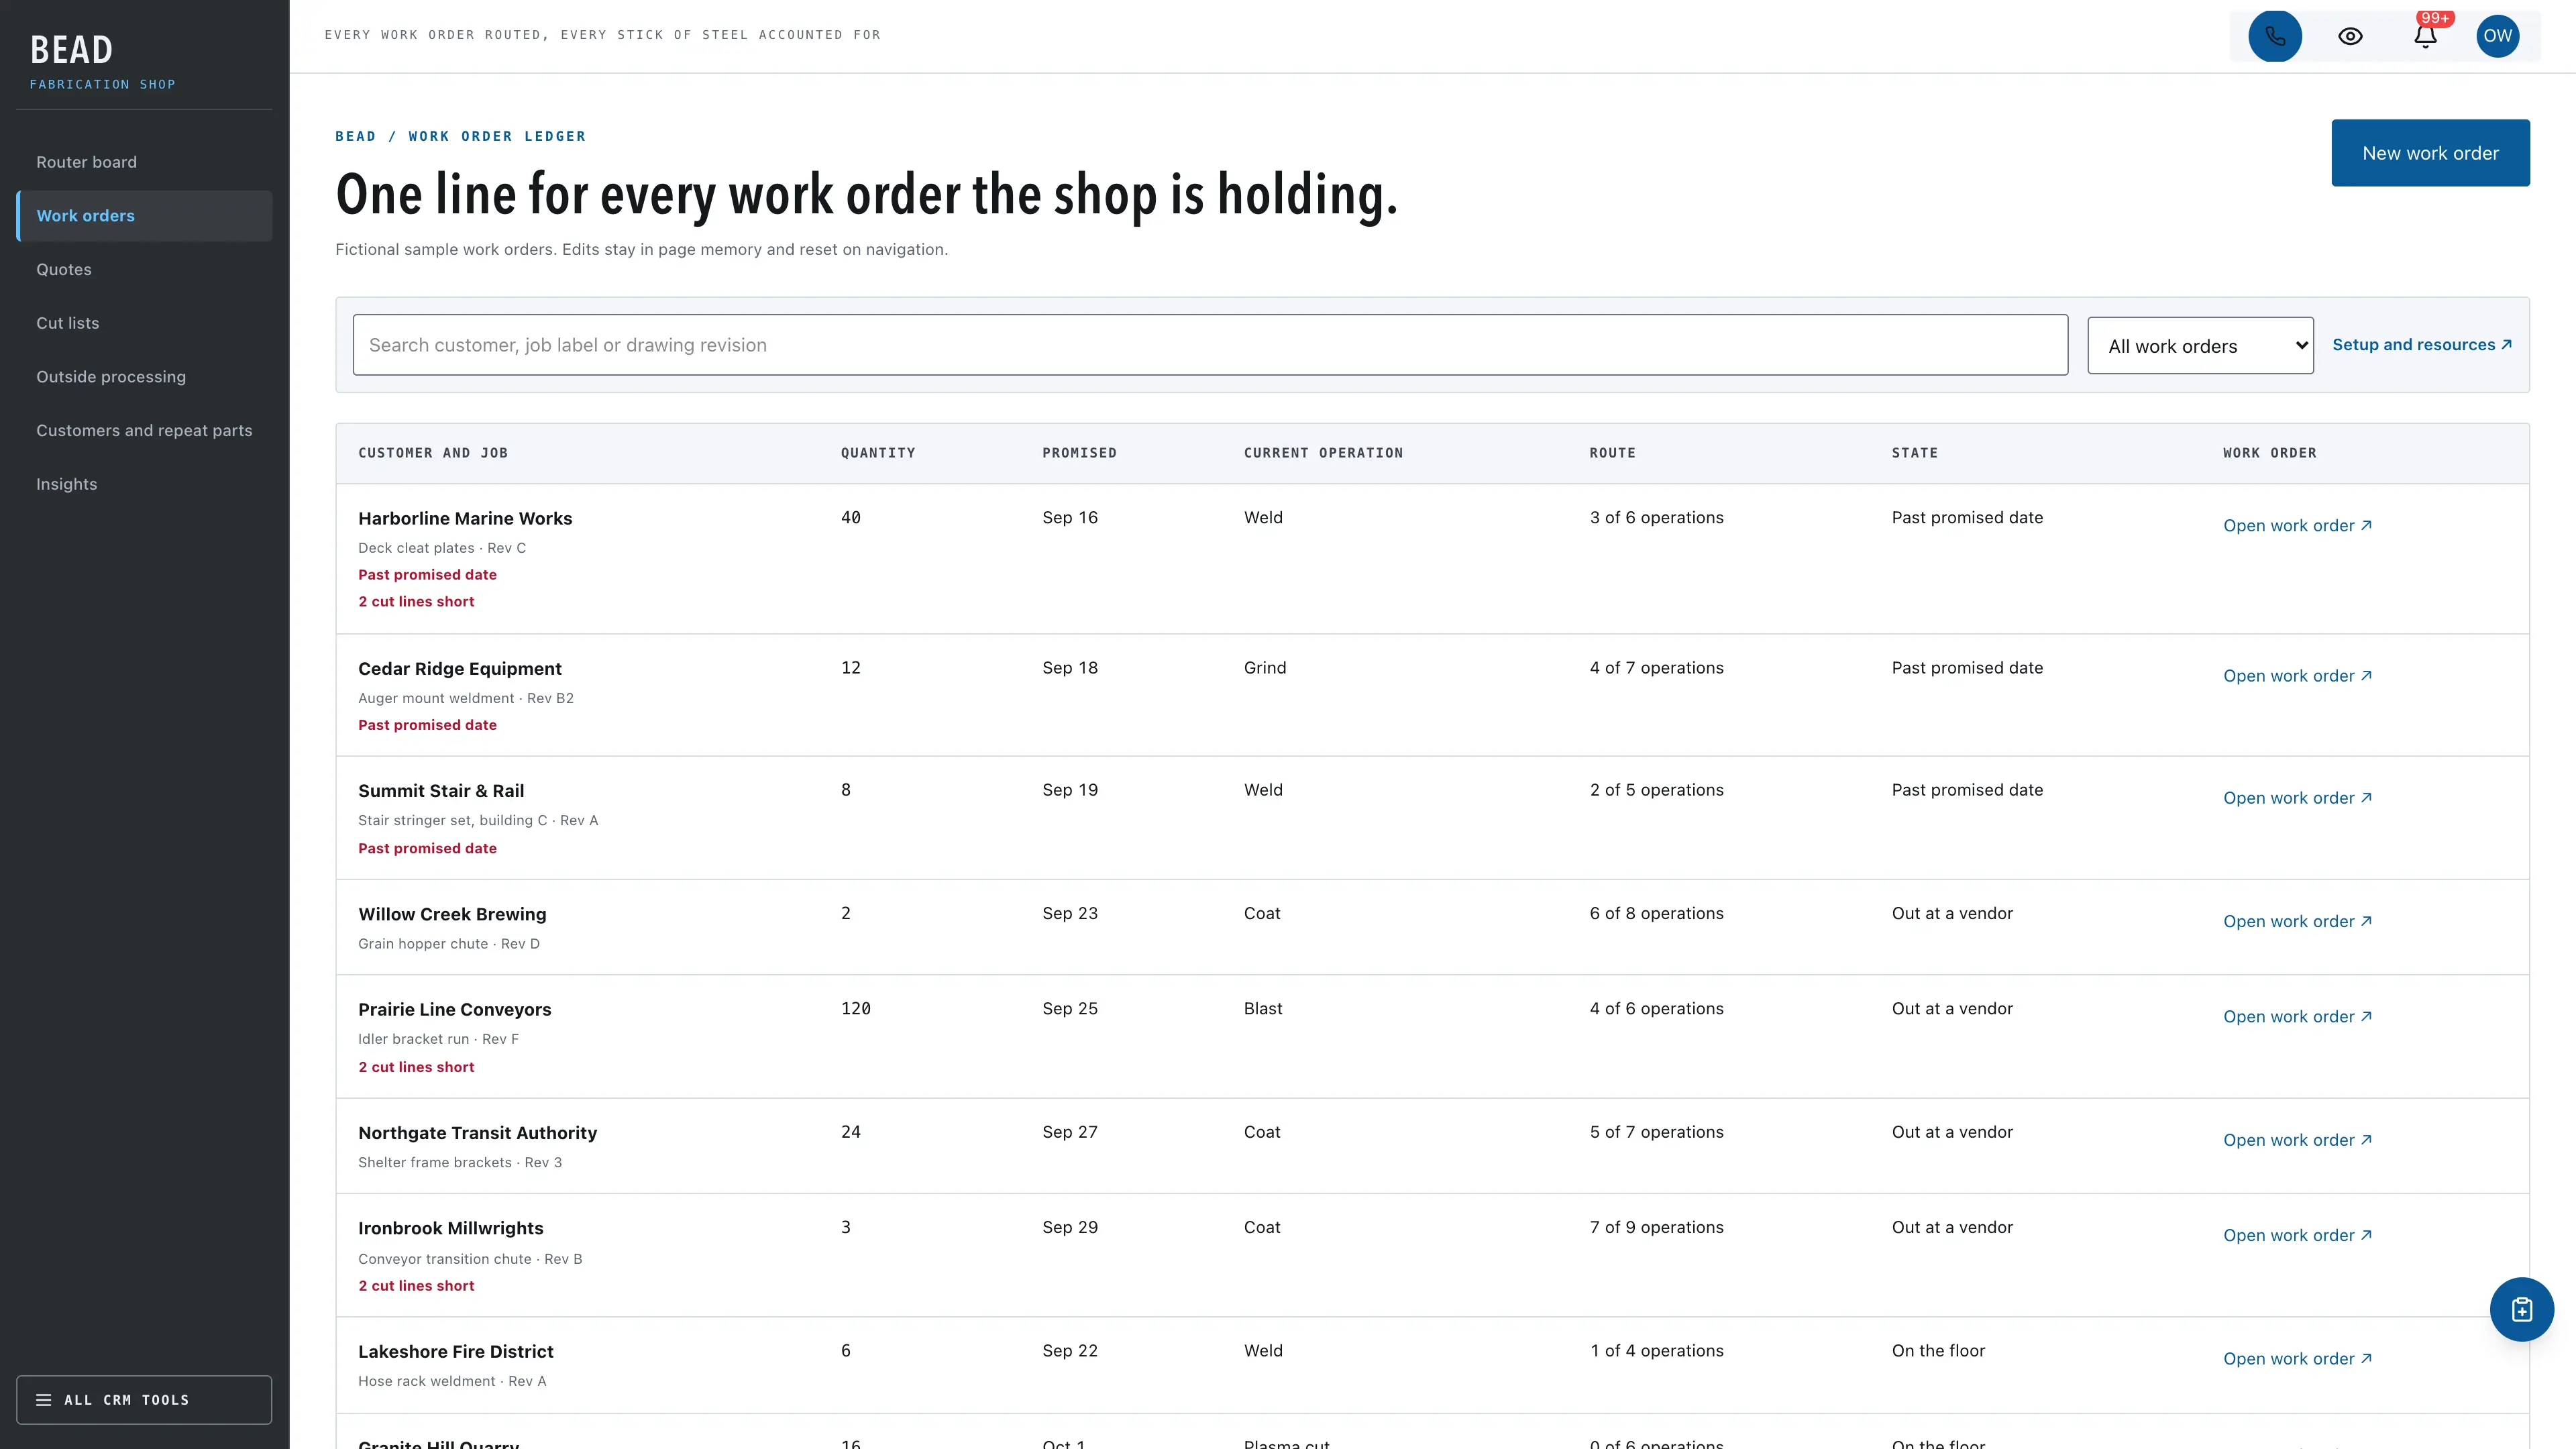
Task: Click 'Auger mount weldment · Rev B2' label
Action: [466, 698]
